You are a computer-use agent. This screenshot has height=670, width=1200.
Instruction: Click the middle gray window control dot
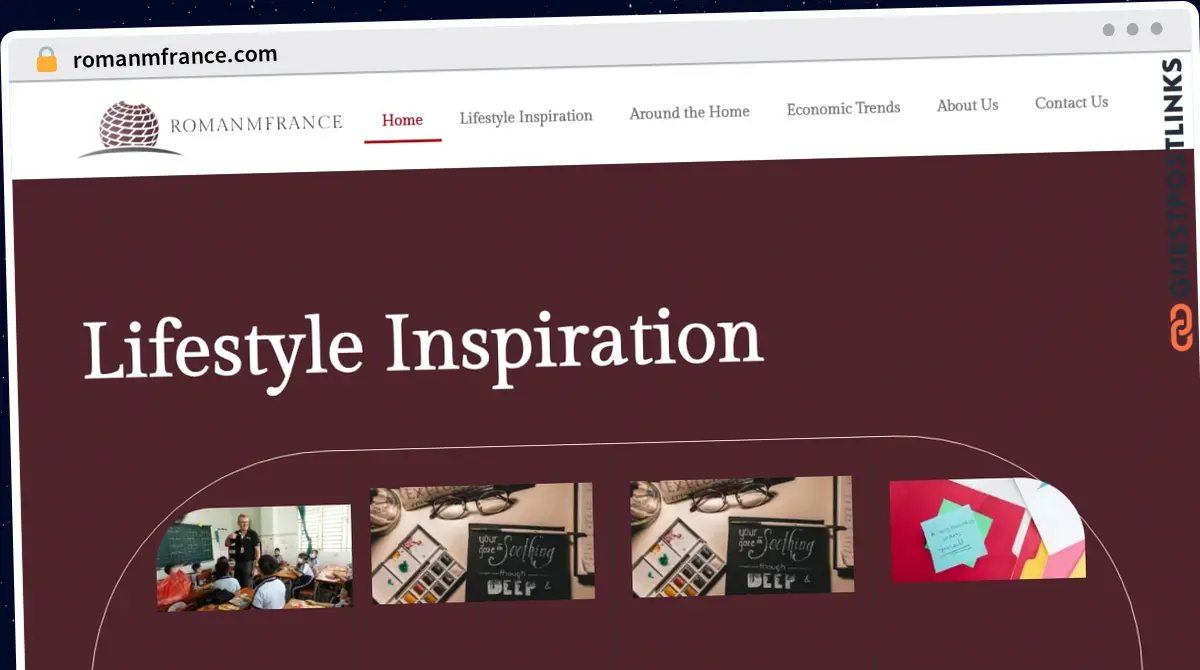click(1133, 29)
